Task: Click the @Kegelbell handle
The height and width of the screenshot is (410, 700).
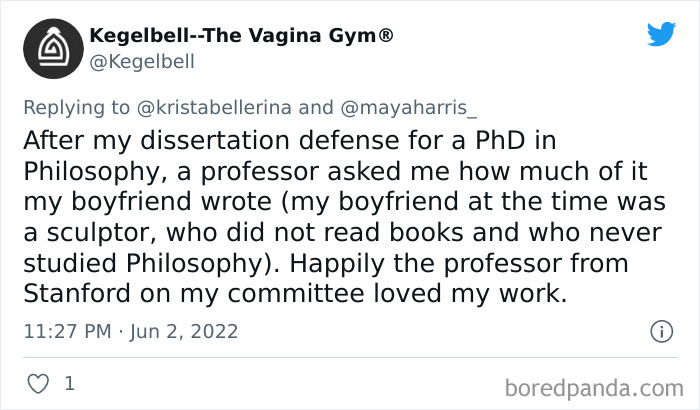Action: pos(142,62)
